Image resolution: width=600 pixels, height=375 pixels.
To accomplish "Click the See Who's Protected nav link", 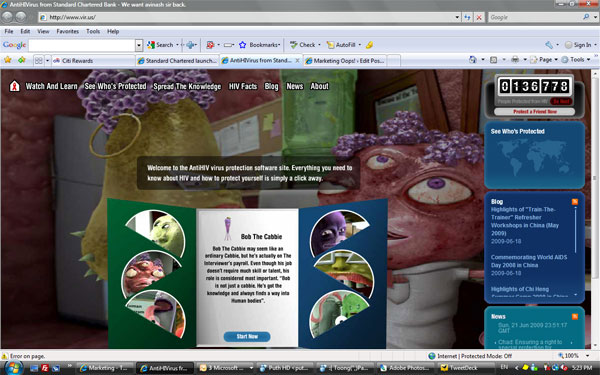I will coord(115,86).
